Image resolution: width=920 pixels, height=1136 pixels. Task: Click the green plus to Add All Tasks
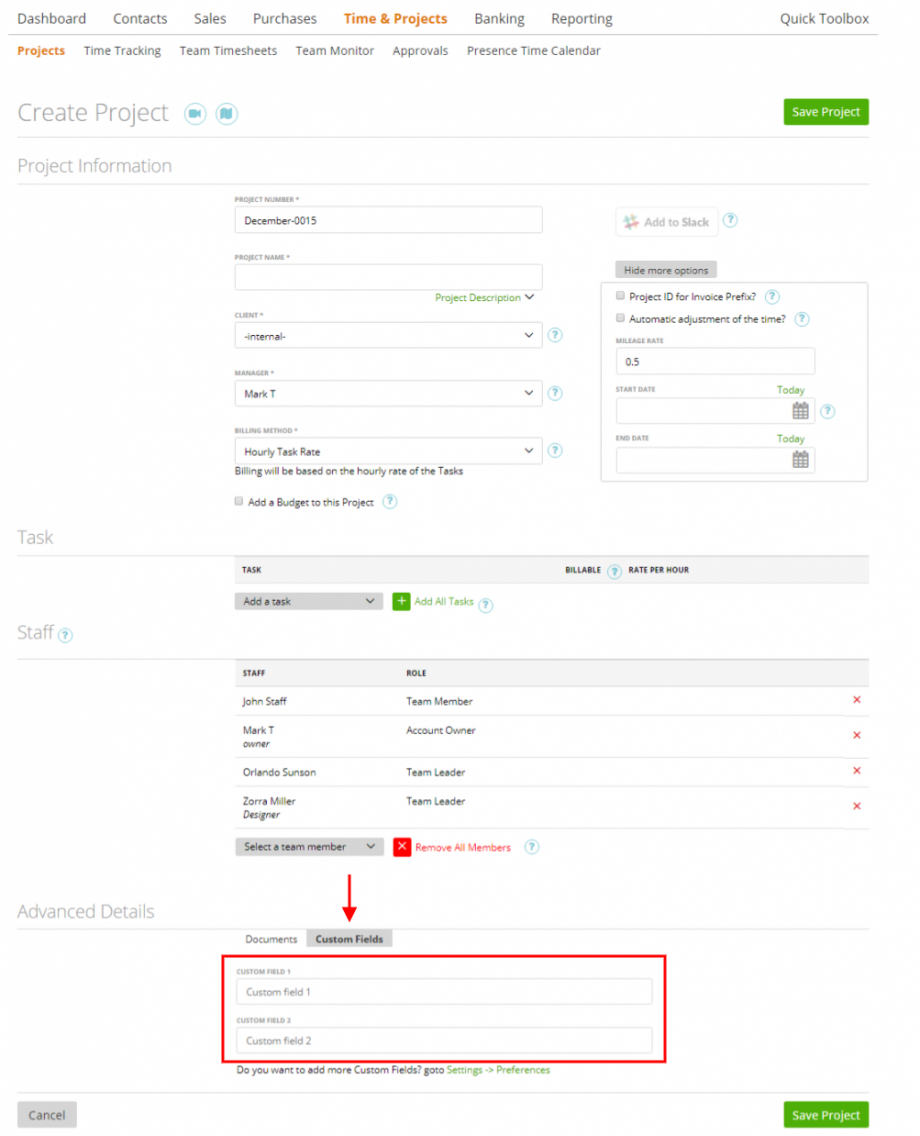pyautogui.click(x=402, y=601)
